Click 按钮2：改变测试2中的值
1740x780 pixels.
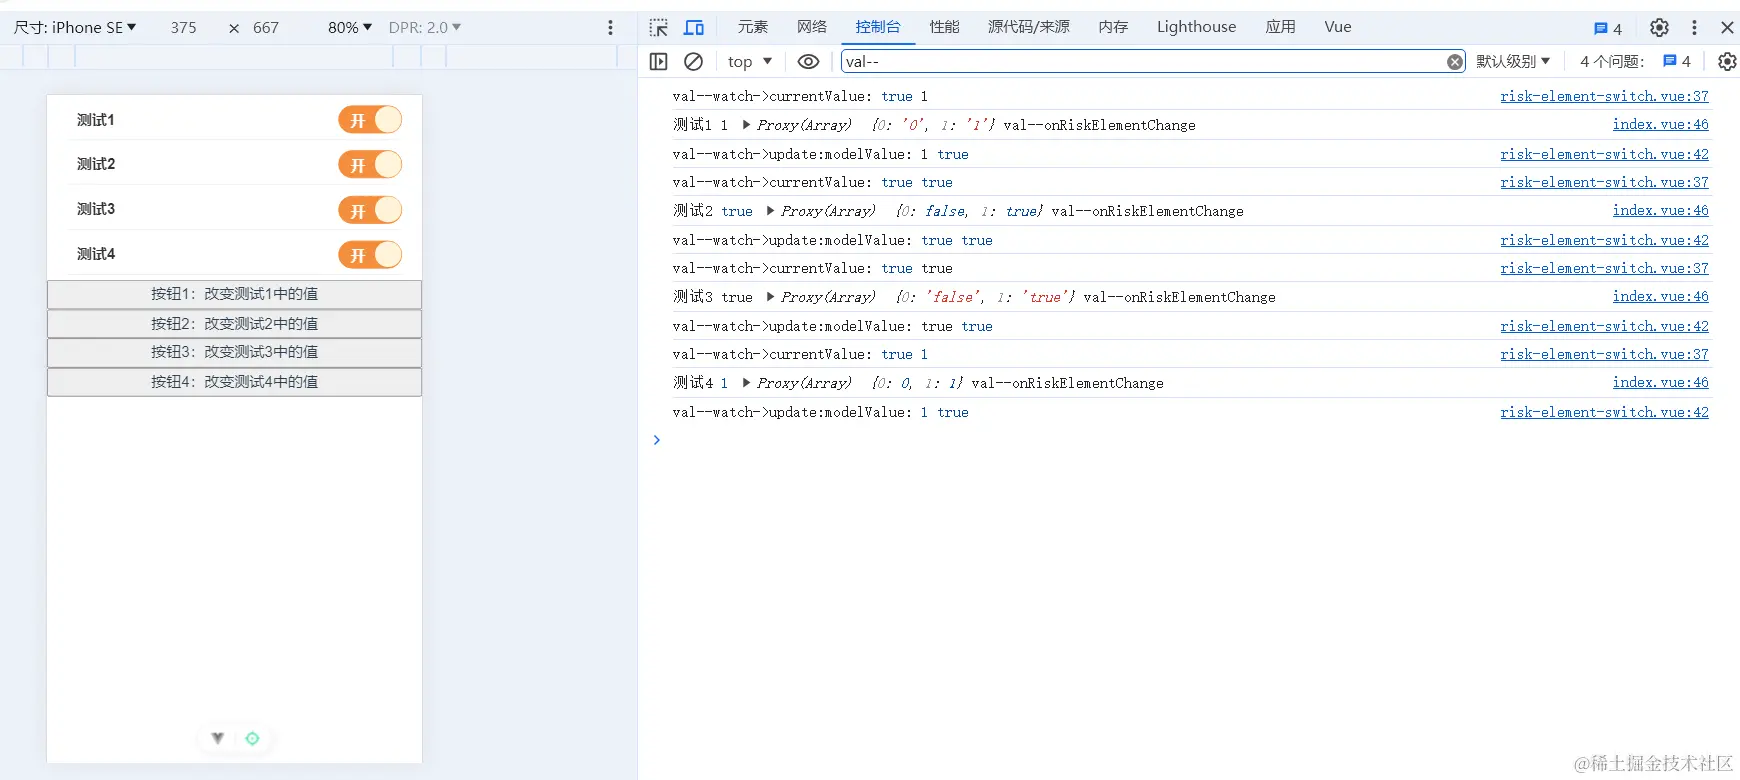click(234, 324)
